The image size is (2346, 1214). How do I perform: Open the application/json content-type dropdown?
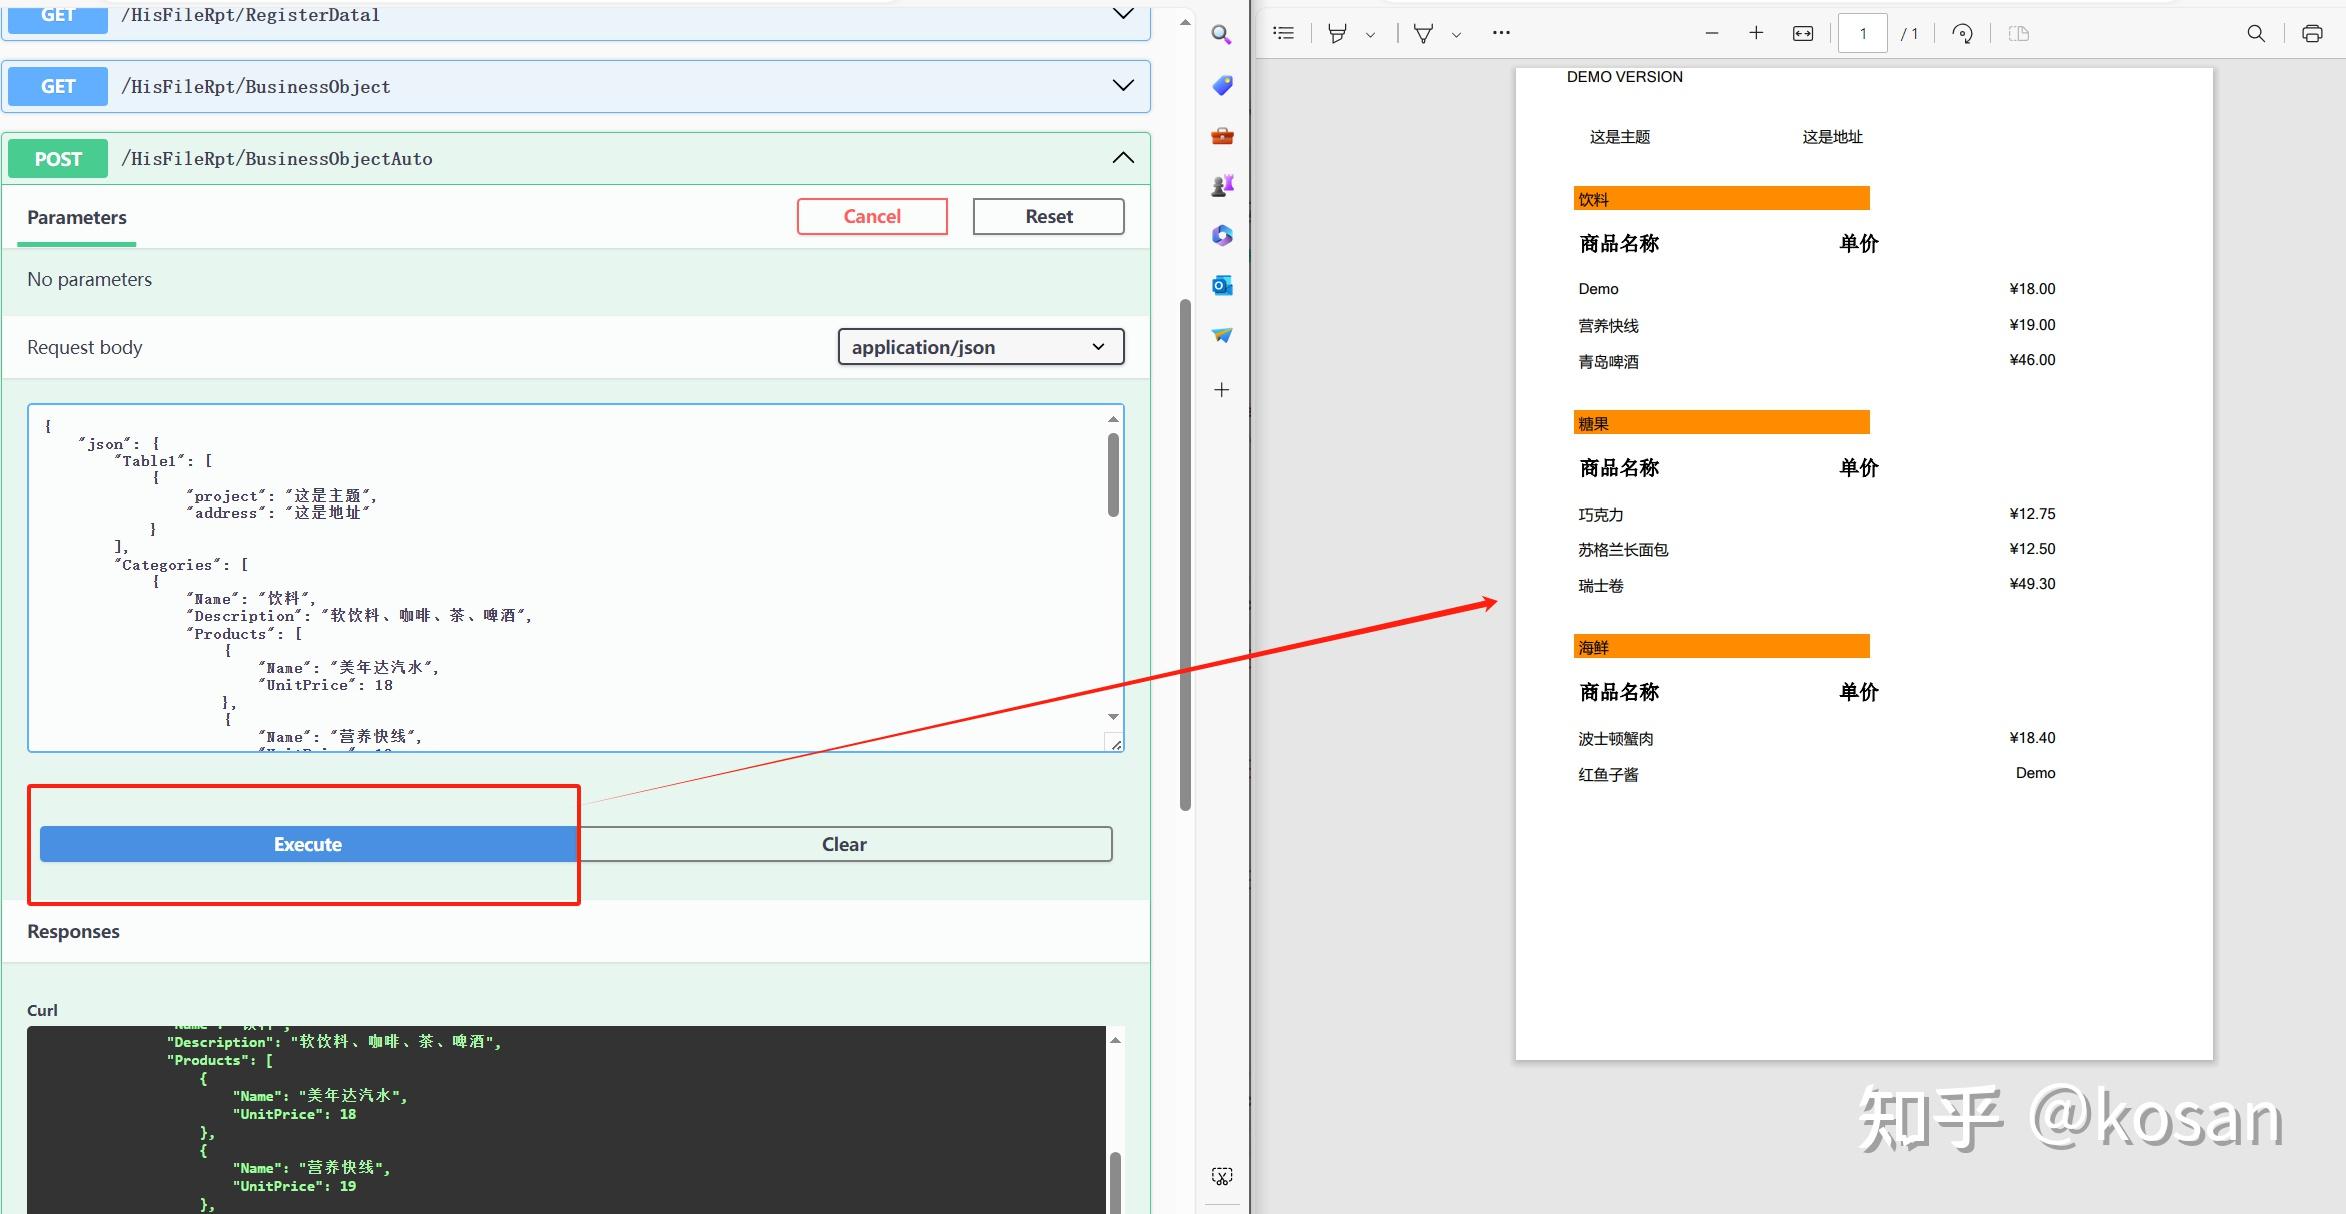pos(980,347)
